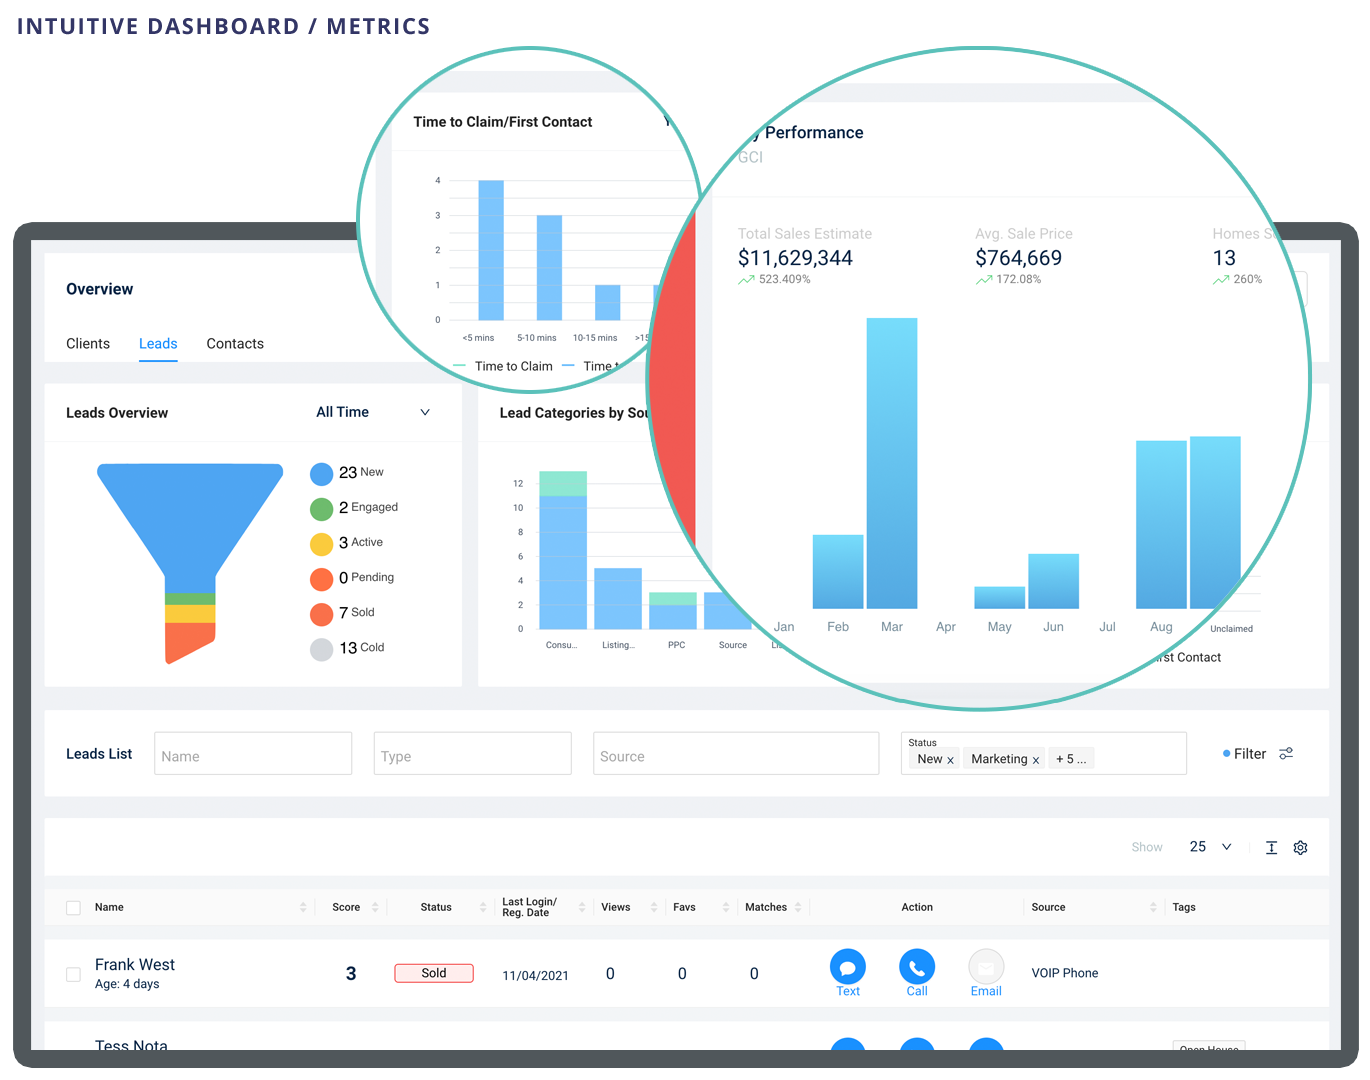Click the Tags column header
Image resolution: width=1370 pixels, height=1080 pixels.
click(x=1184, y=907)
